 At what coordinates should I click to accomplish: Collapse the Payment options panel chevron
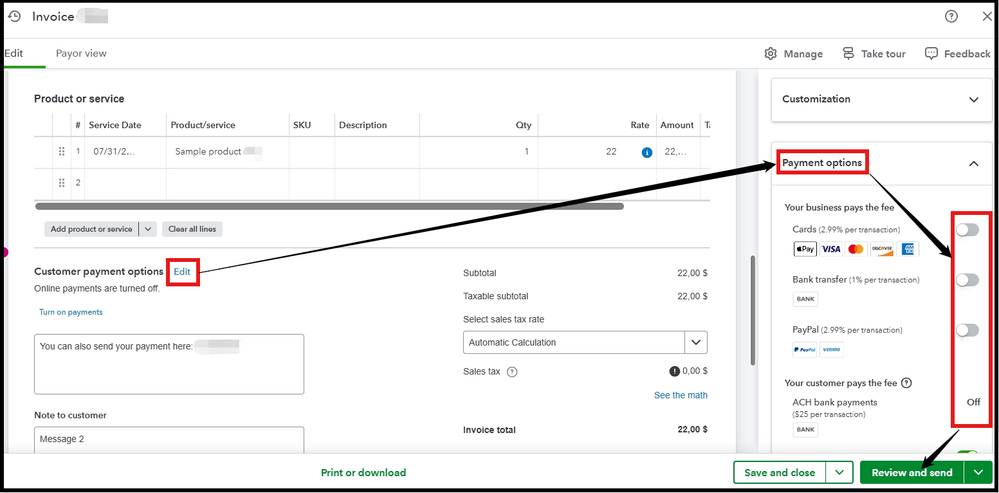(974, 164)
